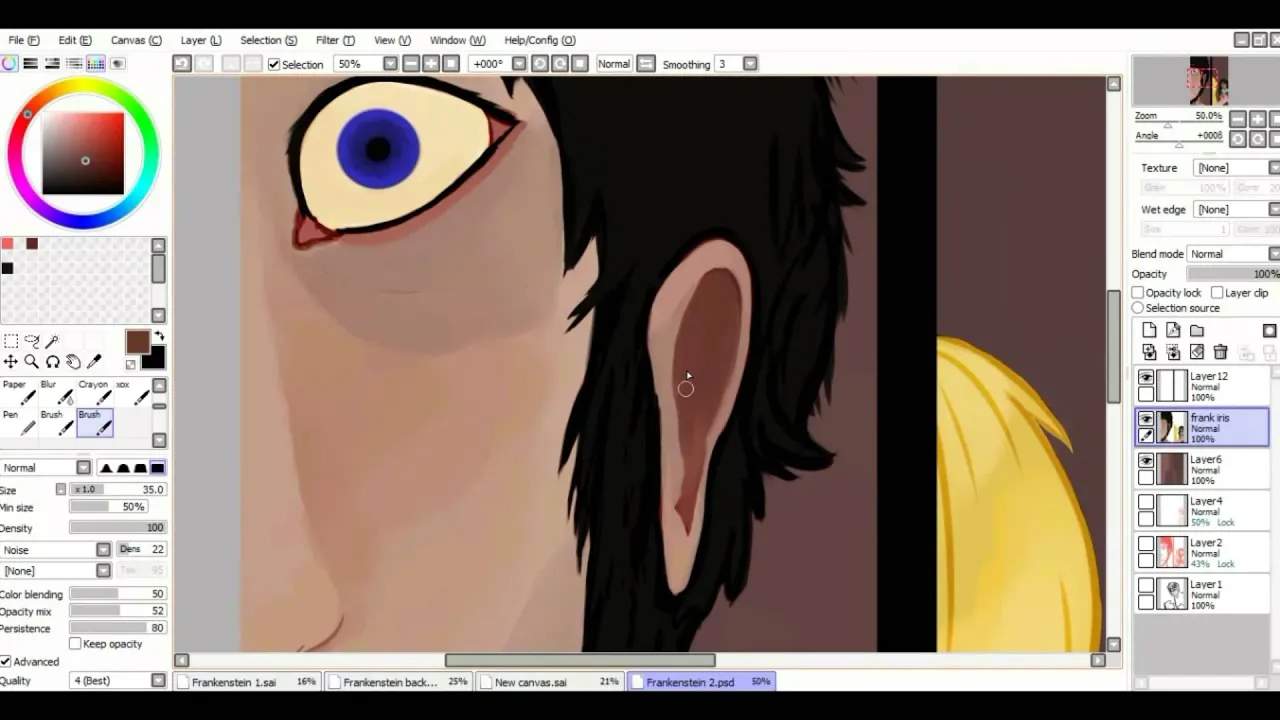Swap foreground and background colors

[159, 337]
